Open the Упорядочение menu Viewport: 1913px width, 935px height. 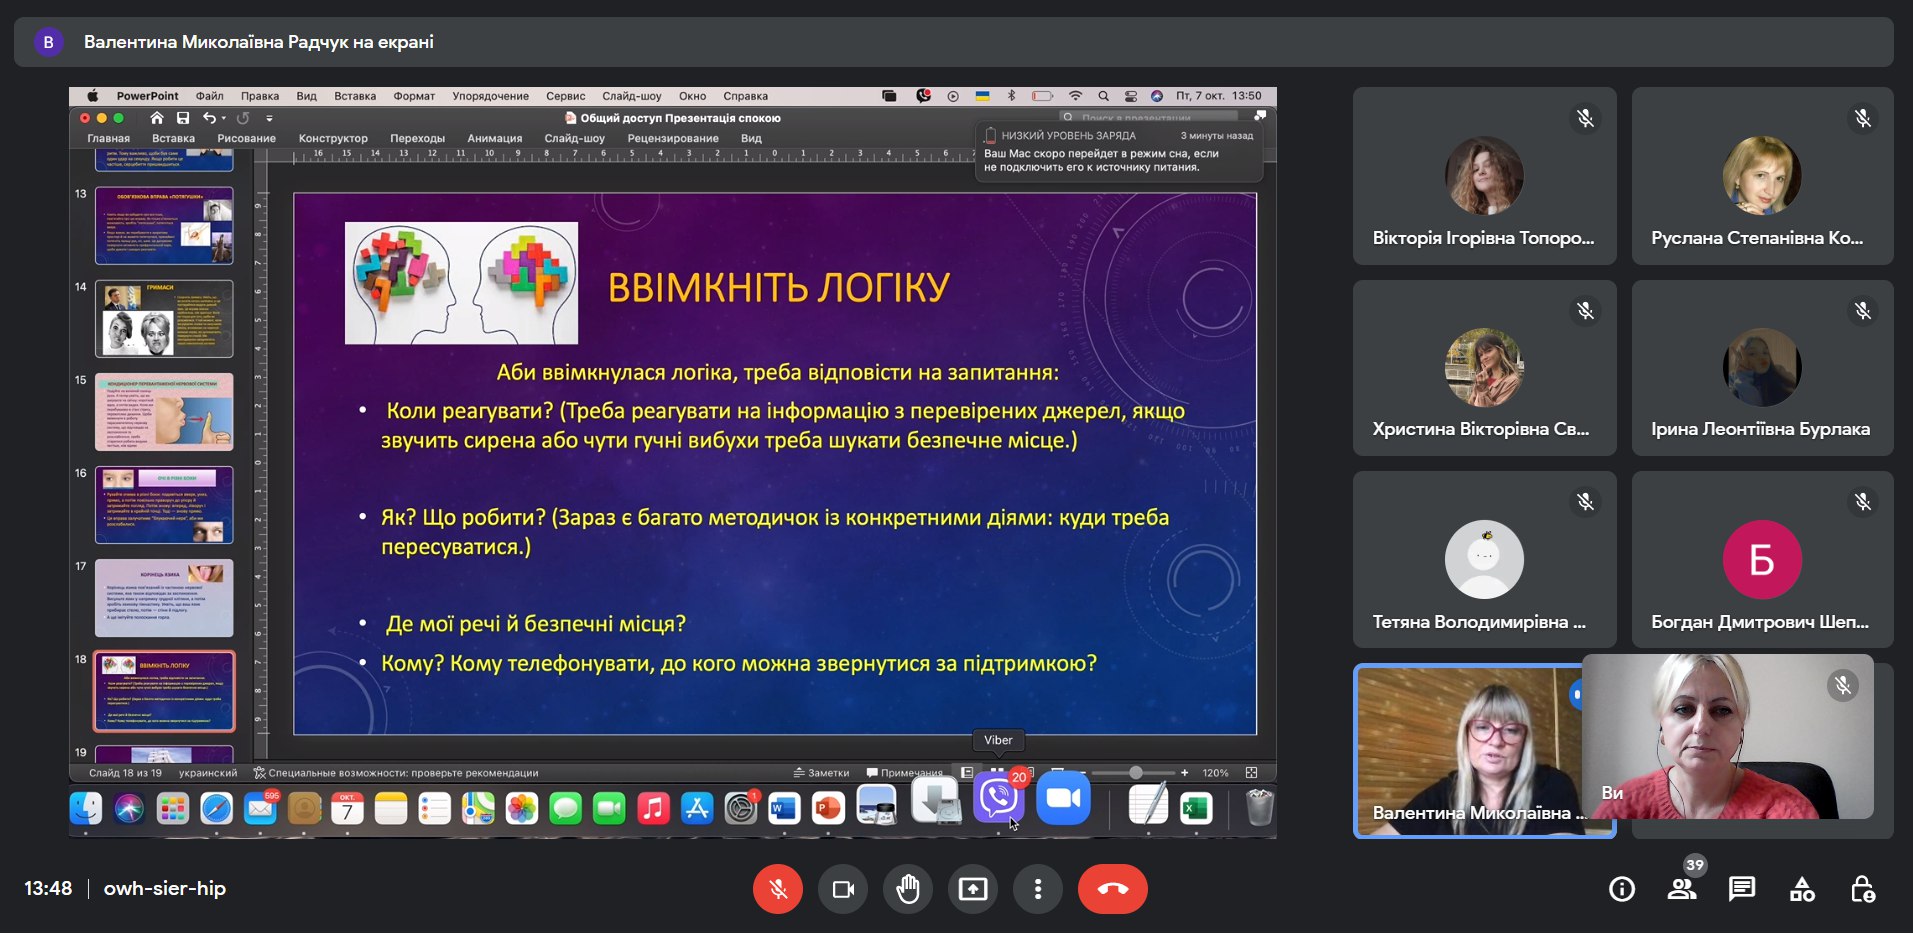click(x=490, y=96)
